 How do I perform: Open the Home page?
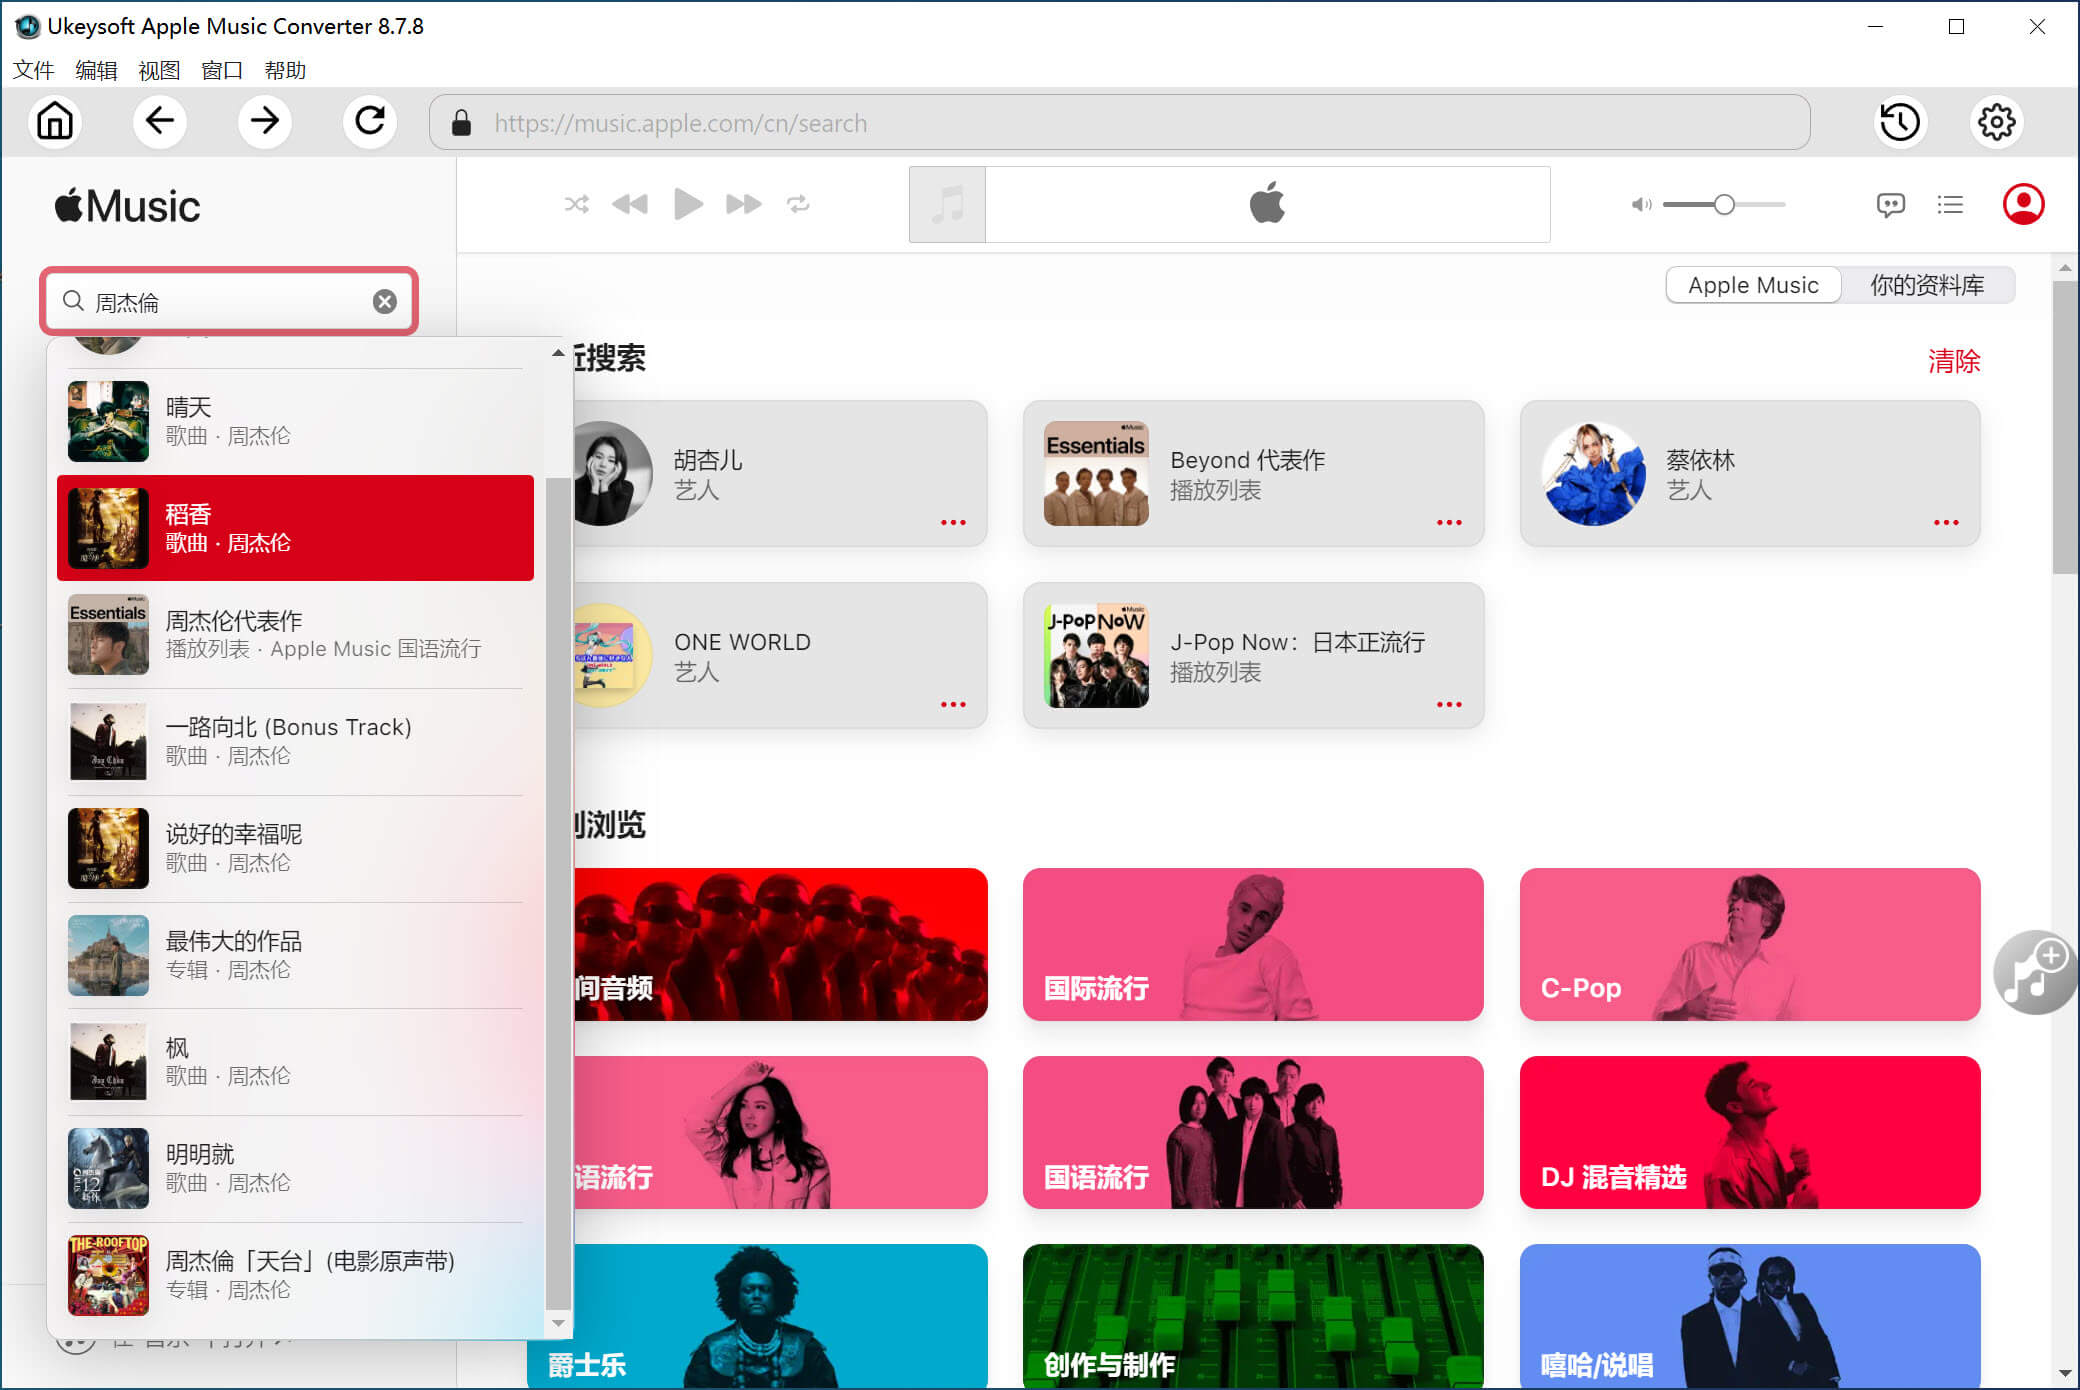55,122
